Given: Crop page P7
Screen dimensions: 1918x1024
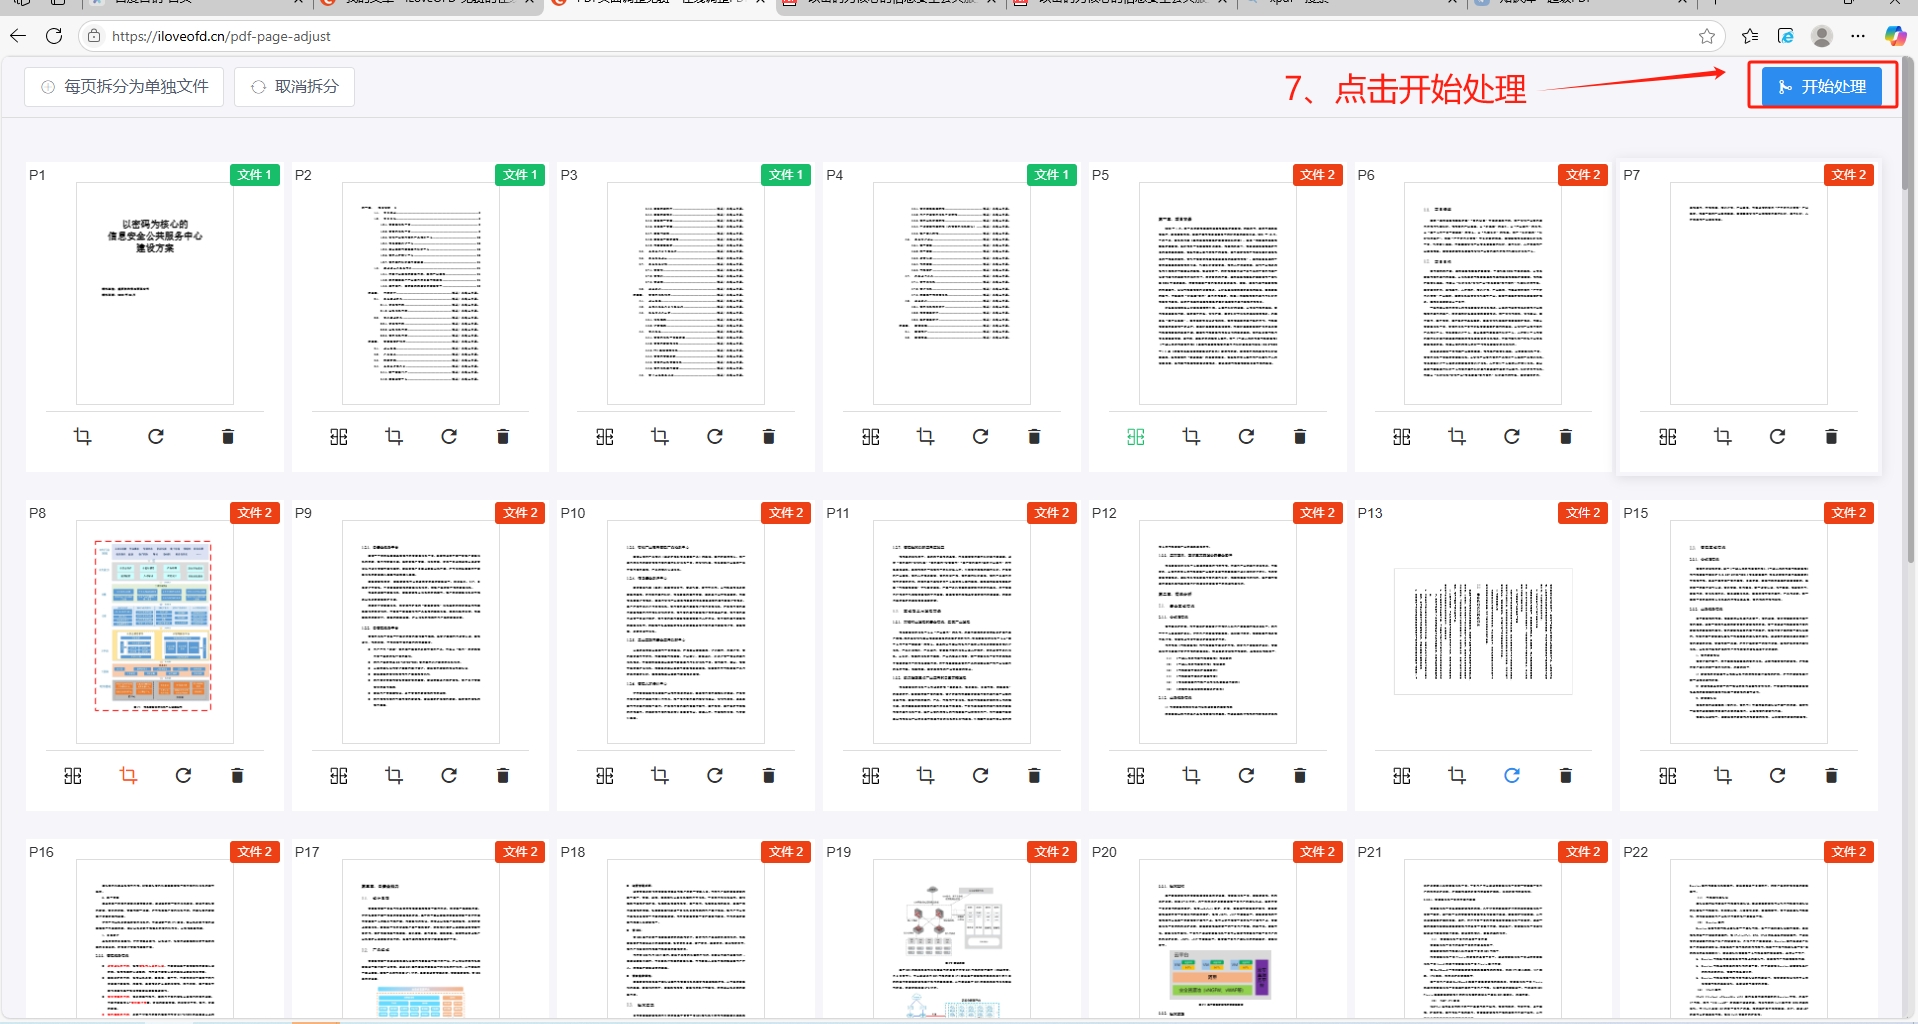Looking at the screenshot, I should pyautogui.click(x=1723, y=436).
